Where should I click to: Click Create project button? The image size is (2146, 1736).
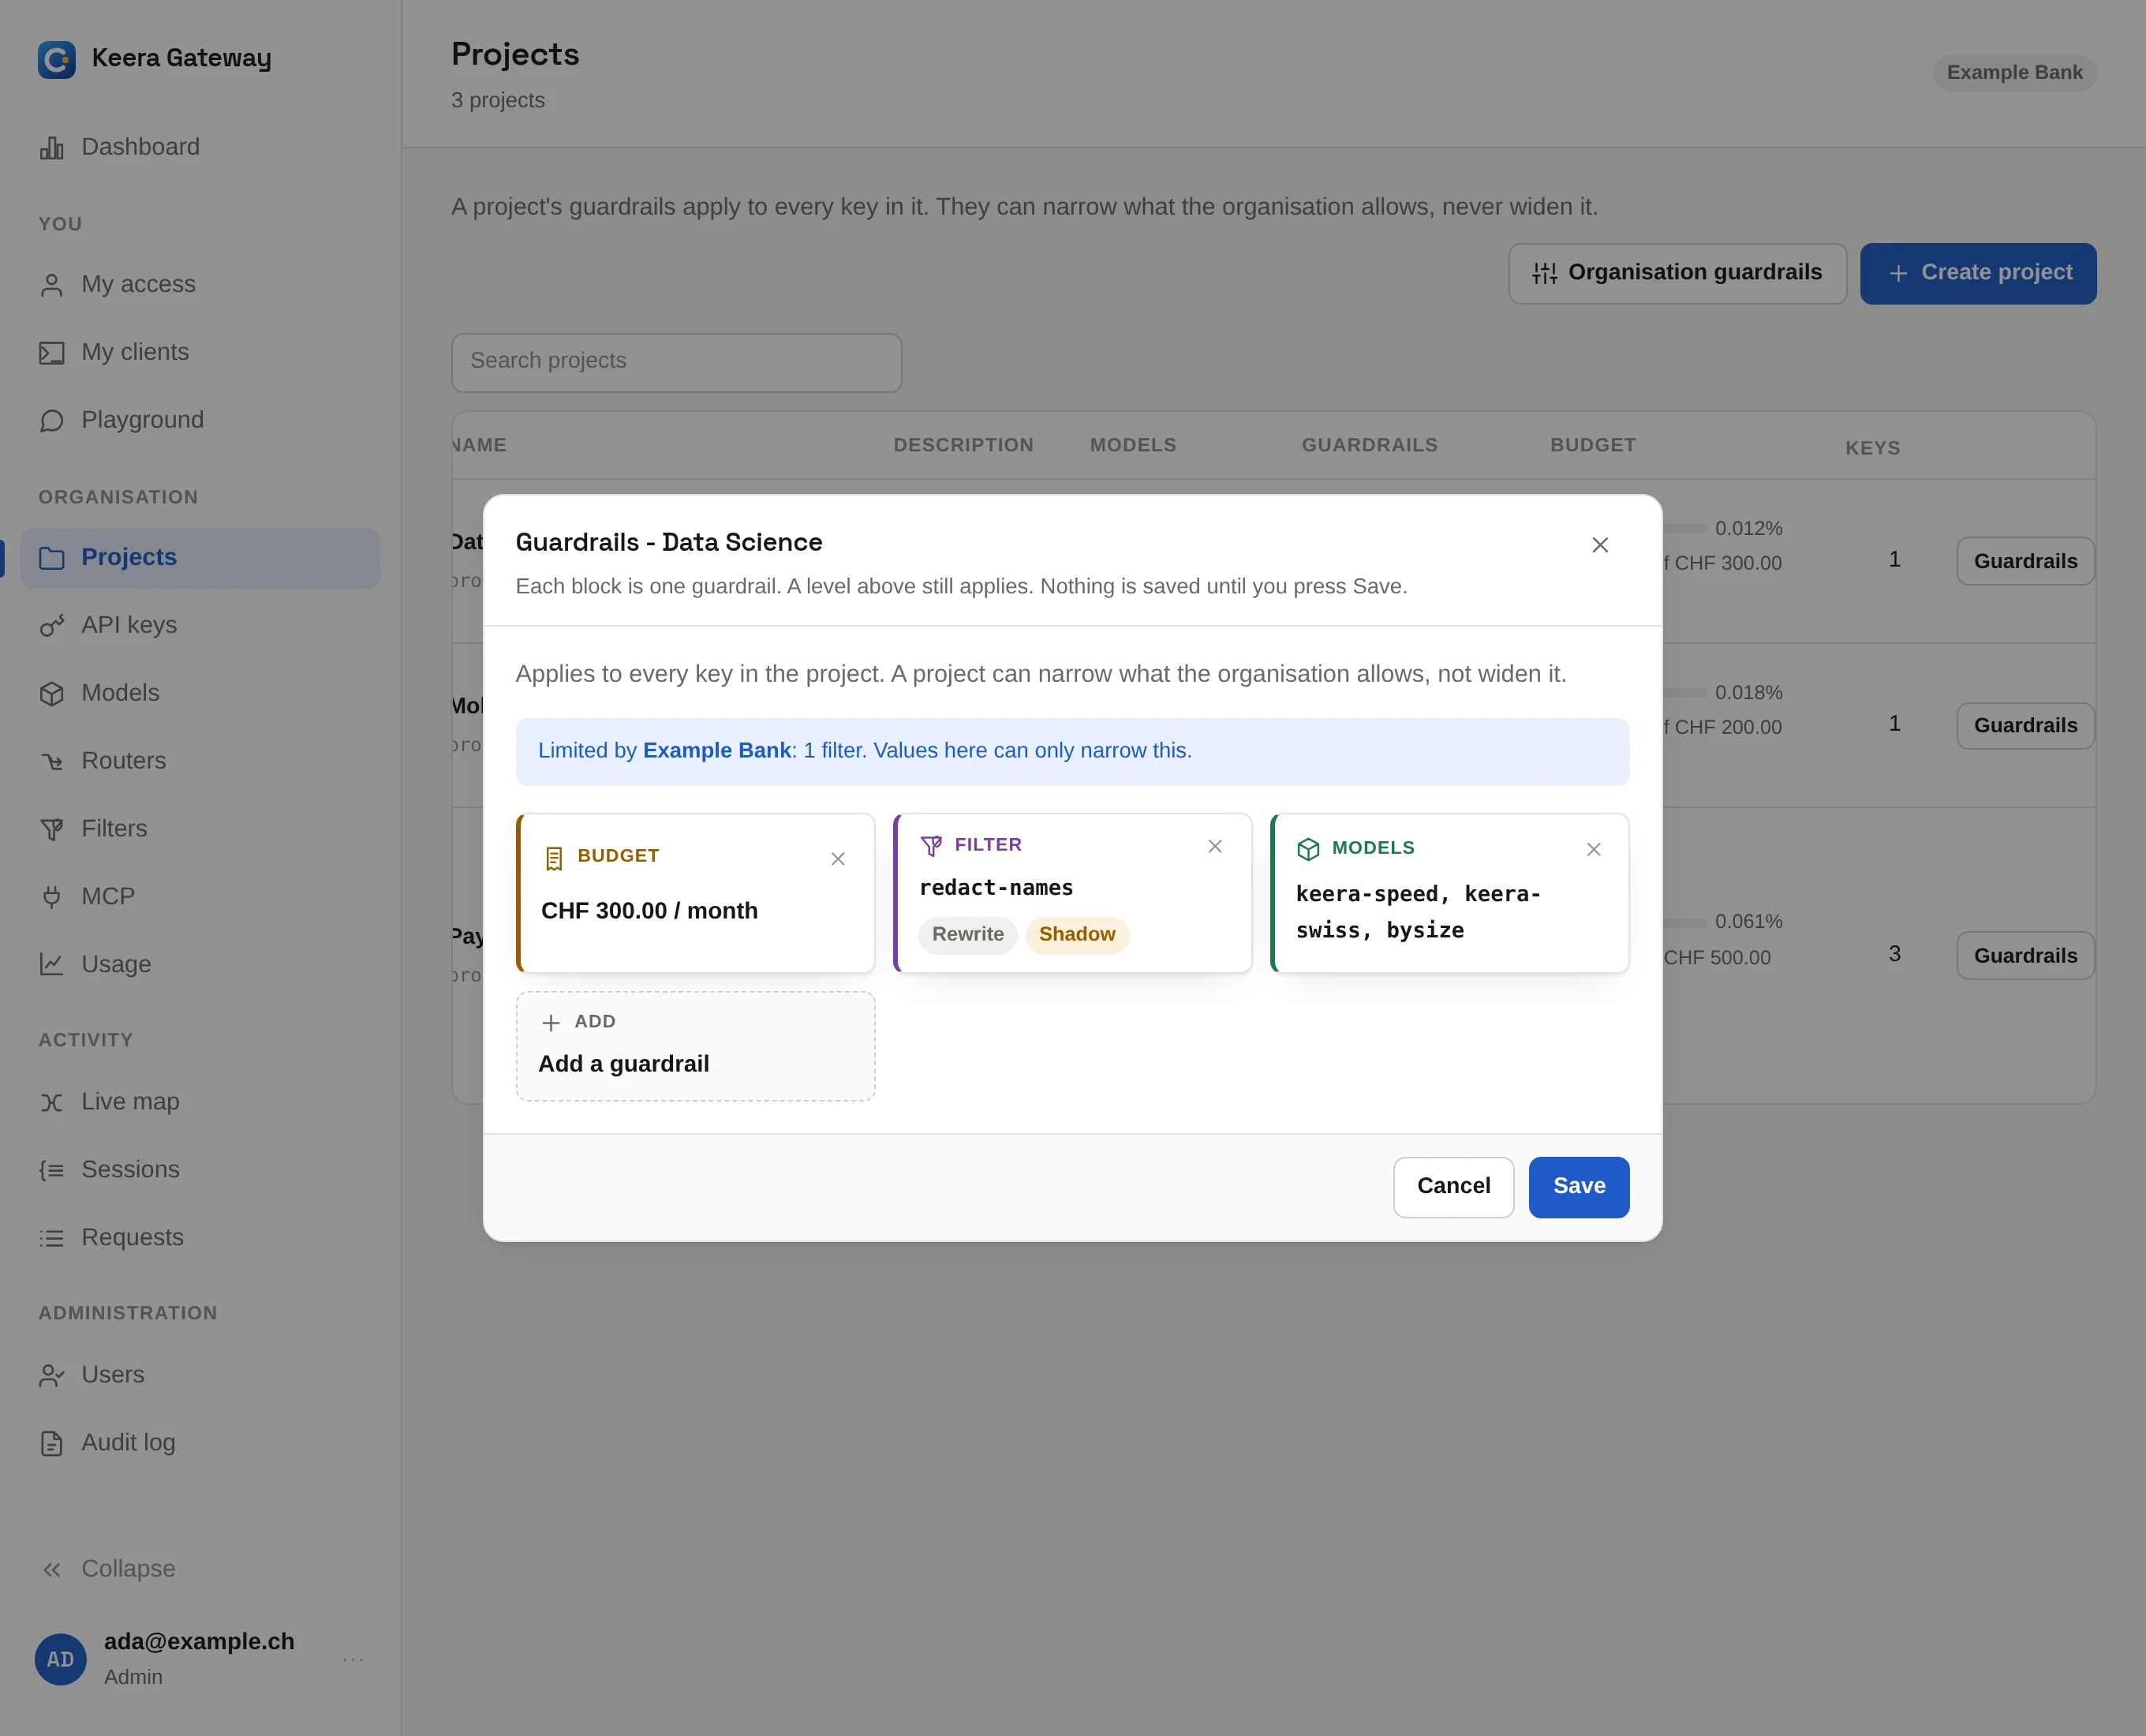1977,273
